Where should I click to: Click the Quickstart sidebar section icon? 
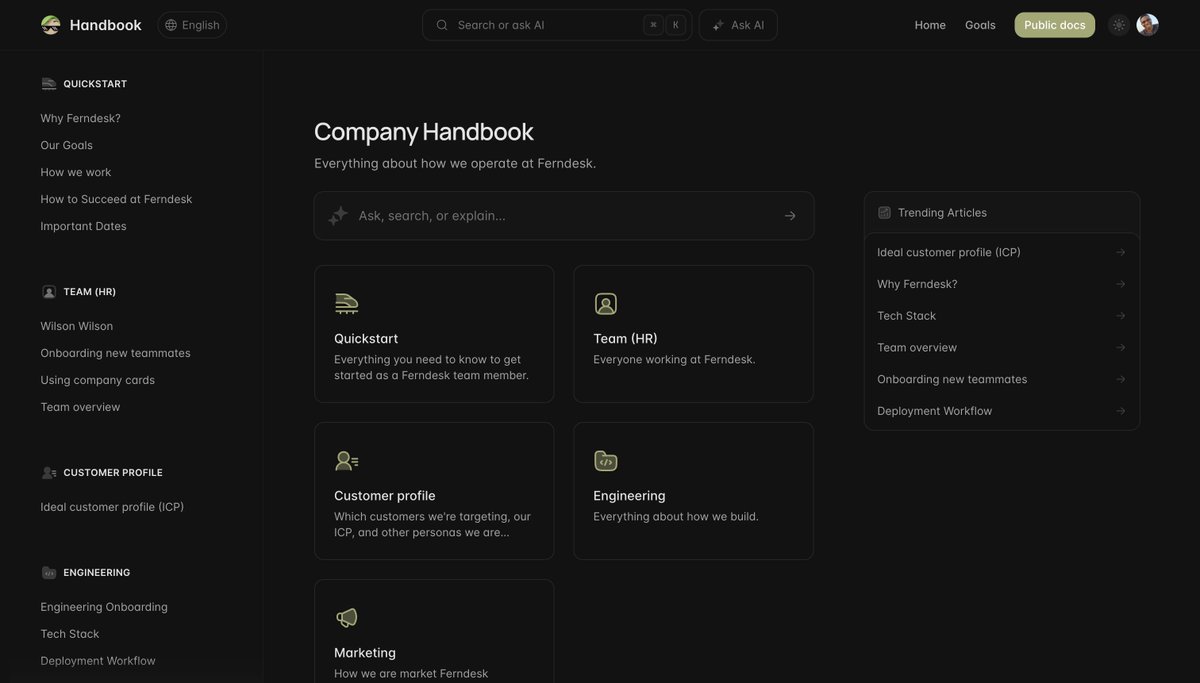tap(49, 84)
